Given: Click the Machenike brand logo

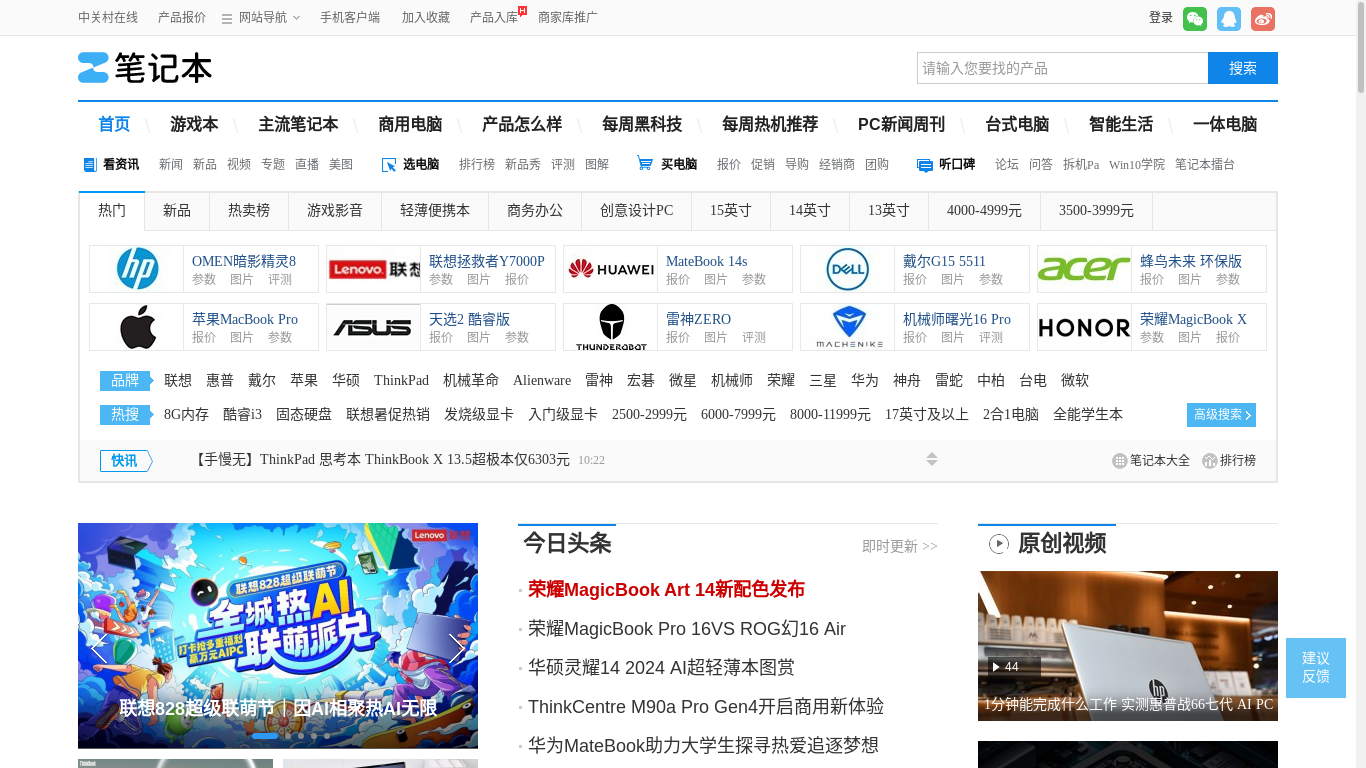Looking at the screenshot, I should coord(848,327).
